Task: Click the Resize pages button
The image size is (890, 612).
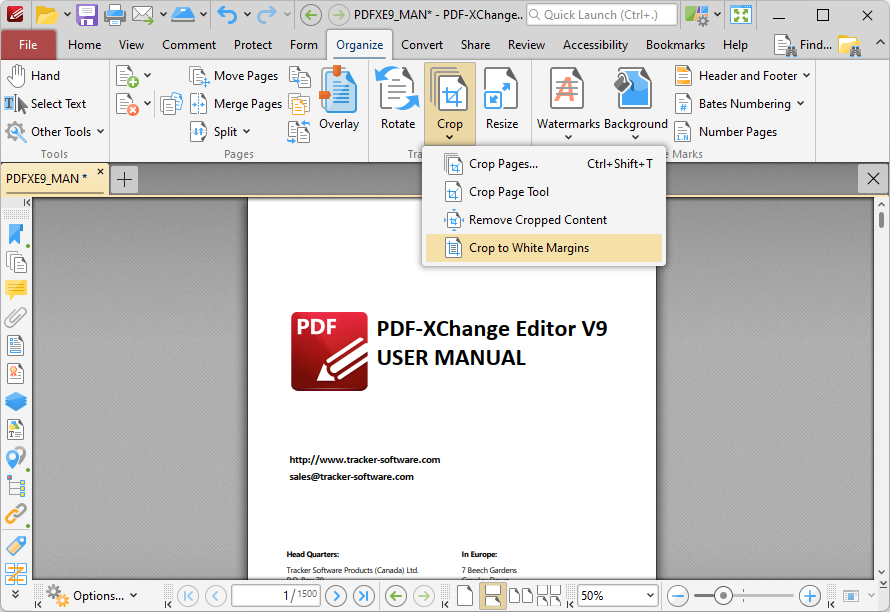Action: pyautogui.click(x=502, y=99)
